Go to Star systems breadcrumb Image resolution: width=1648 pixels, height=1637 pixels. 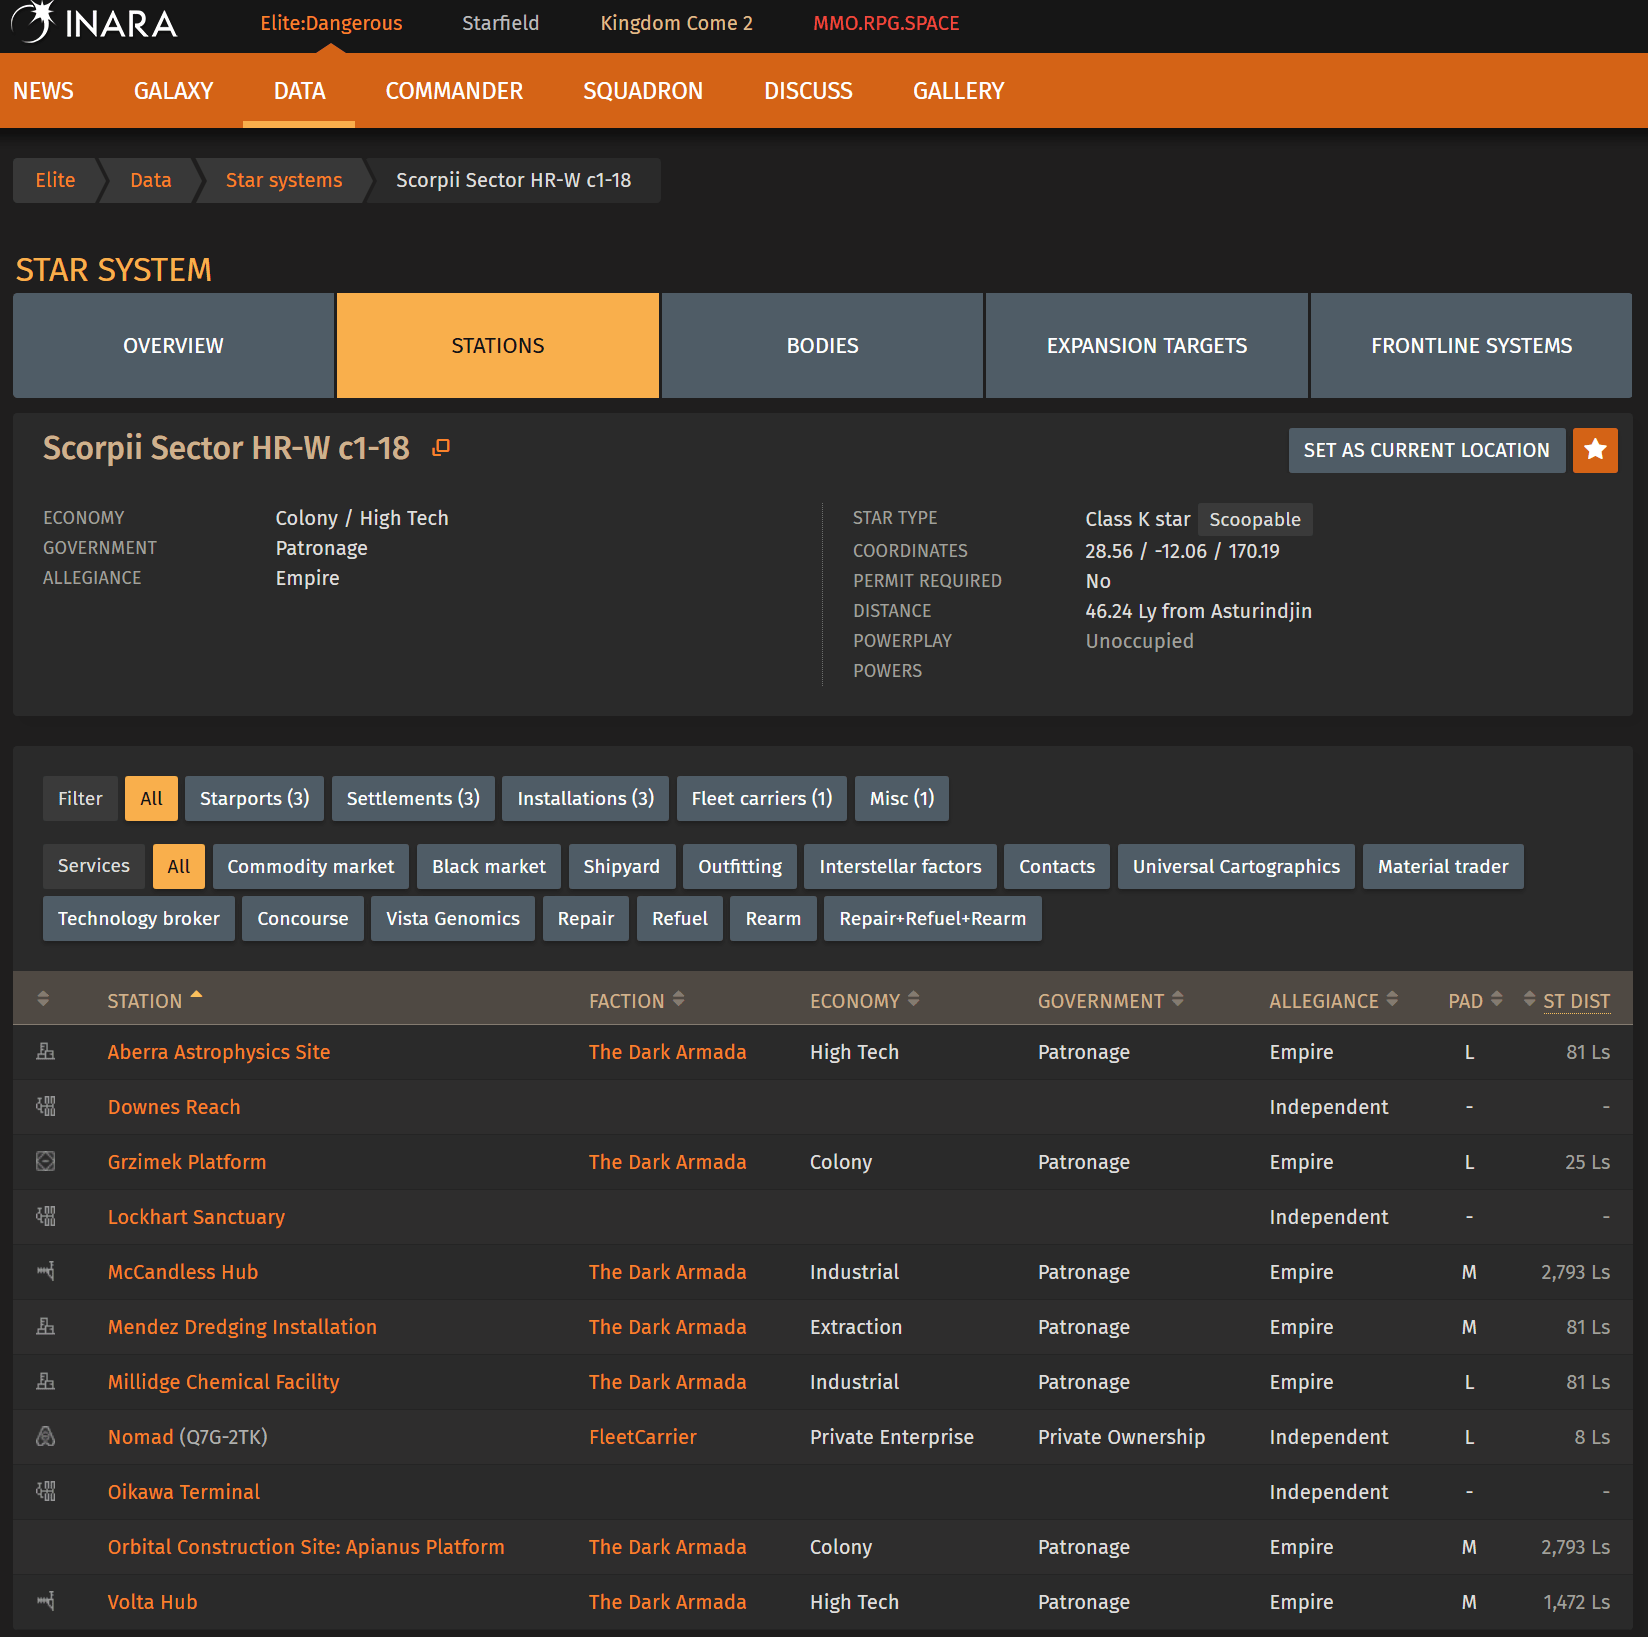[x=284, y=180]
